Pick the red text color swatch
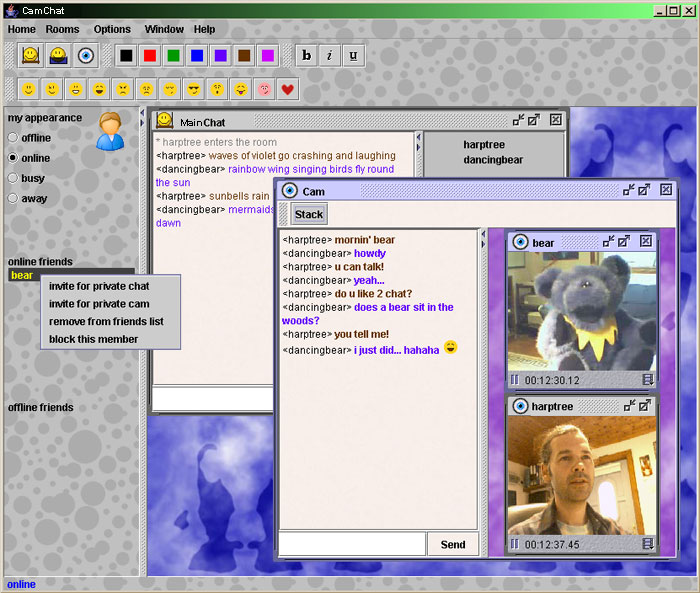 tap(150, 55)
